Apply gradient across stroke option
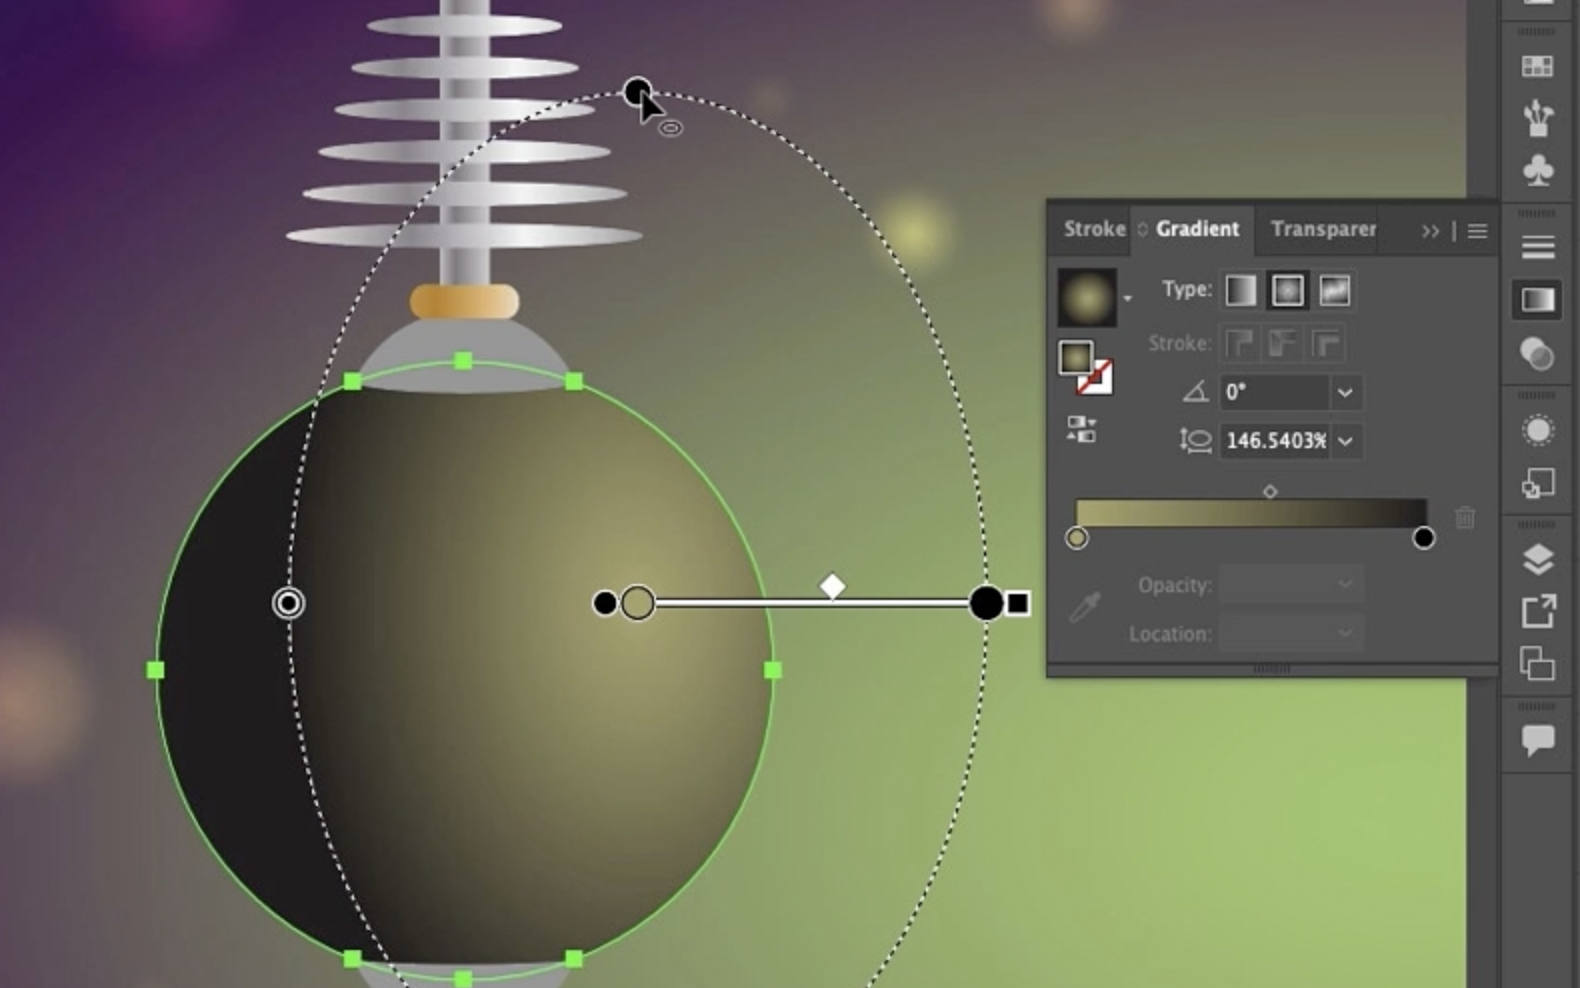The width and height of the screenshot is (1580, 988). (x=1327, y=344)
